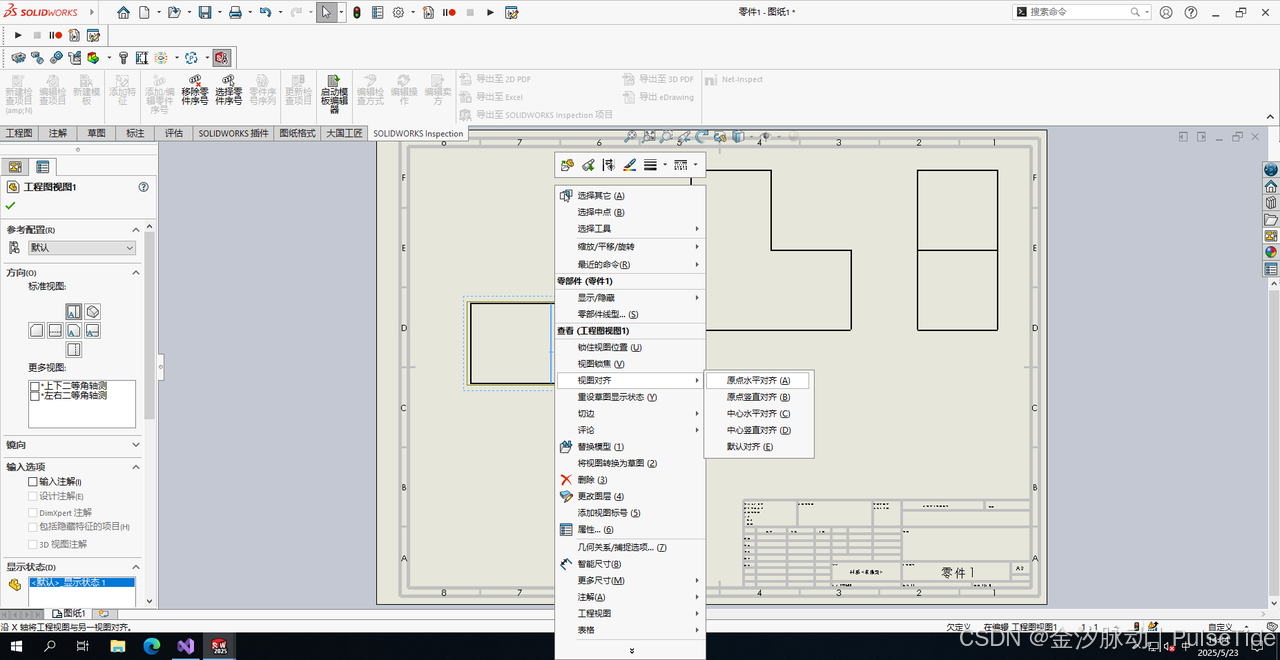Click the home icon in right task pane
This screenshot has width=1280, height=660.
point(1271,186)
